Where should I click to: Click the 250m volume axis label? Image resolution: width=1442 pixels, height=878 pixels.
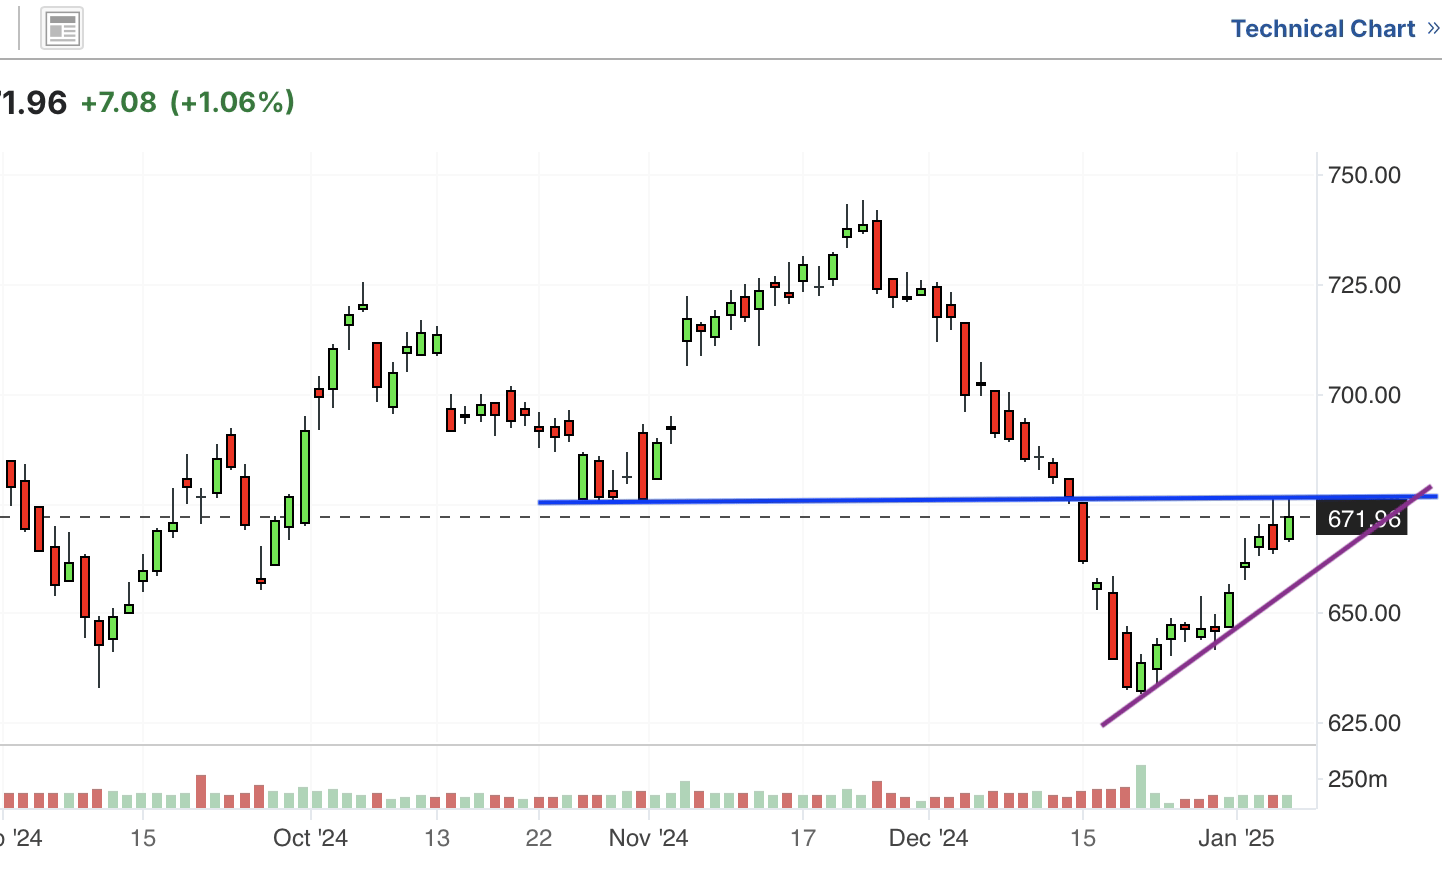(1357, 779)
